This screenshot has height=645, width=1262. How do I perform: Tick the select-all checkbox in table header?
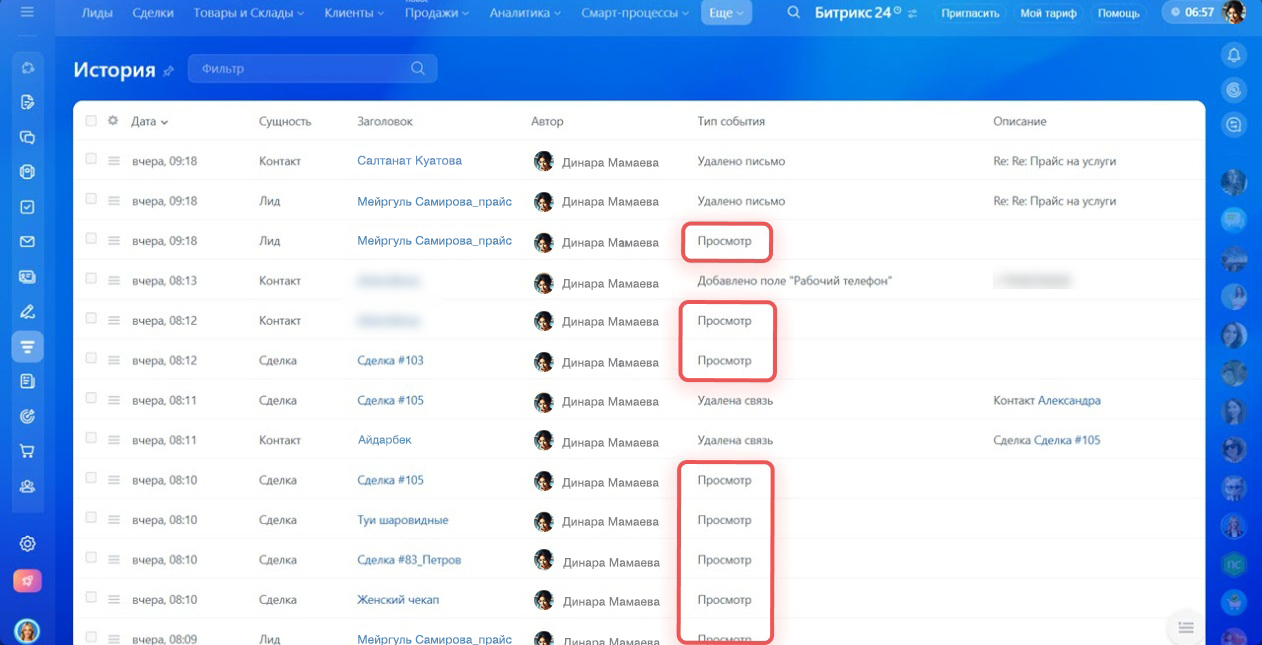(x=91, y=121)
